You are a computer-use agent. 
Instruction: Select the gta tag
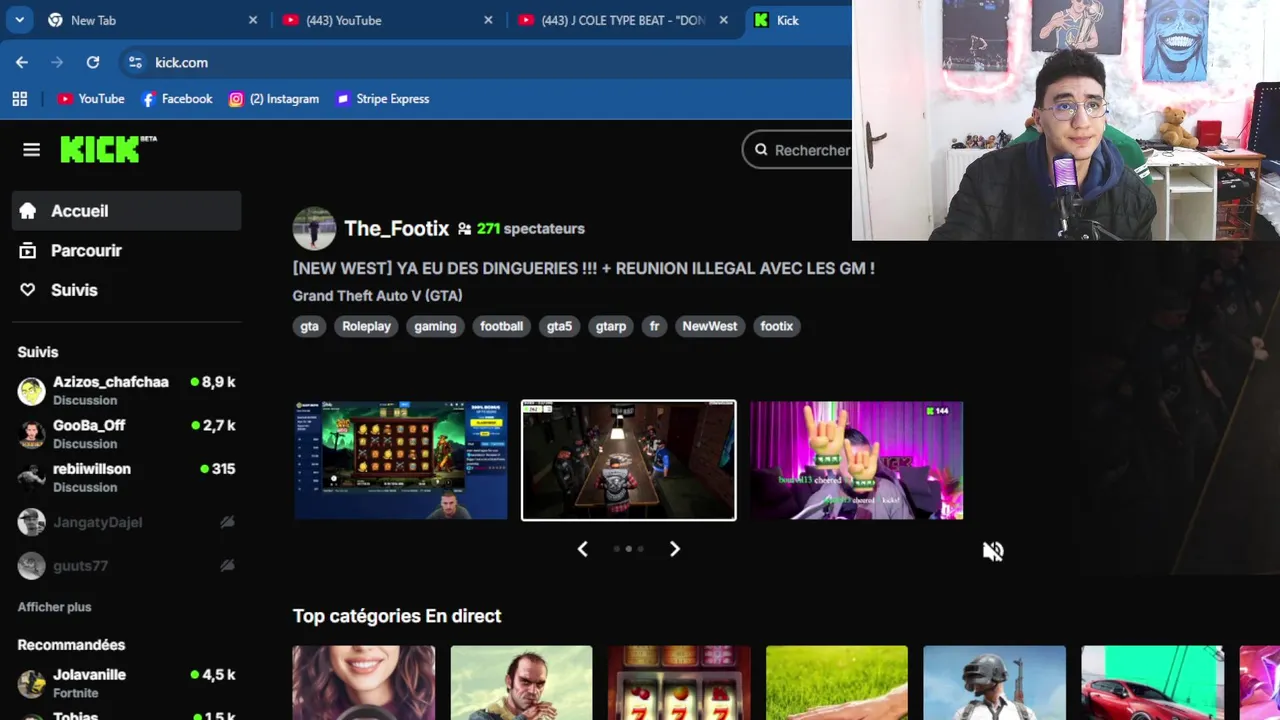[x=309, y=326]
